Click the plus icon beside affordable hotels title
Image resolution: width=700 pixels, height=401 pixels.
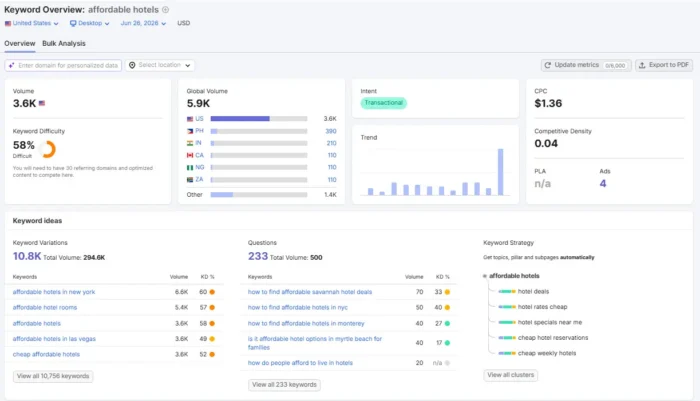click(165, 9)
